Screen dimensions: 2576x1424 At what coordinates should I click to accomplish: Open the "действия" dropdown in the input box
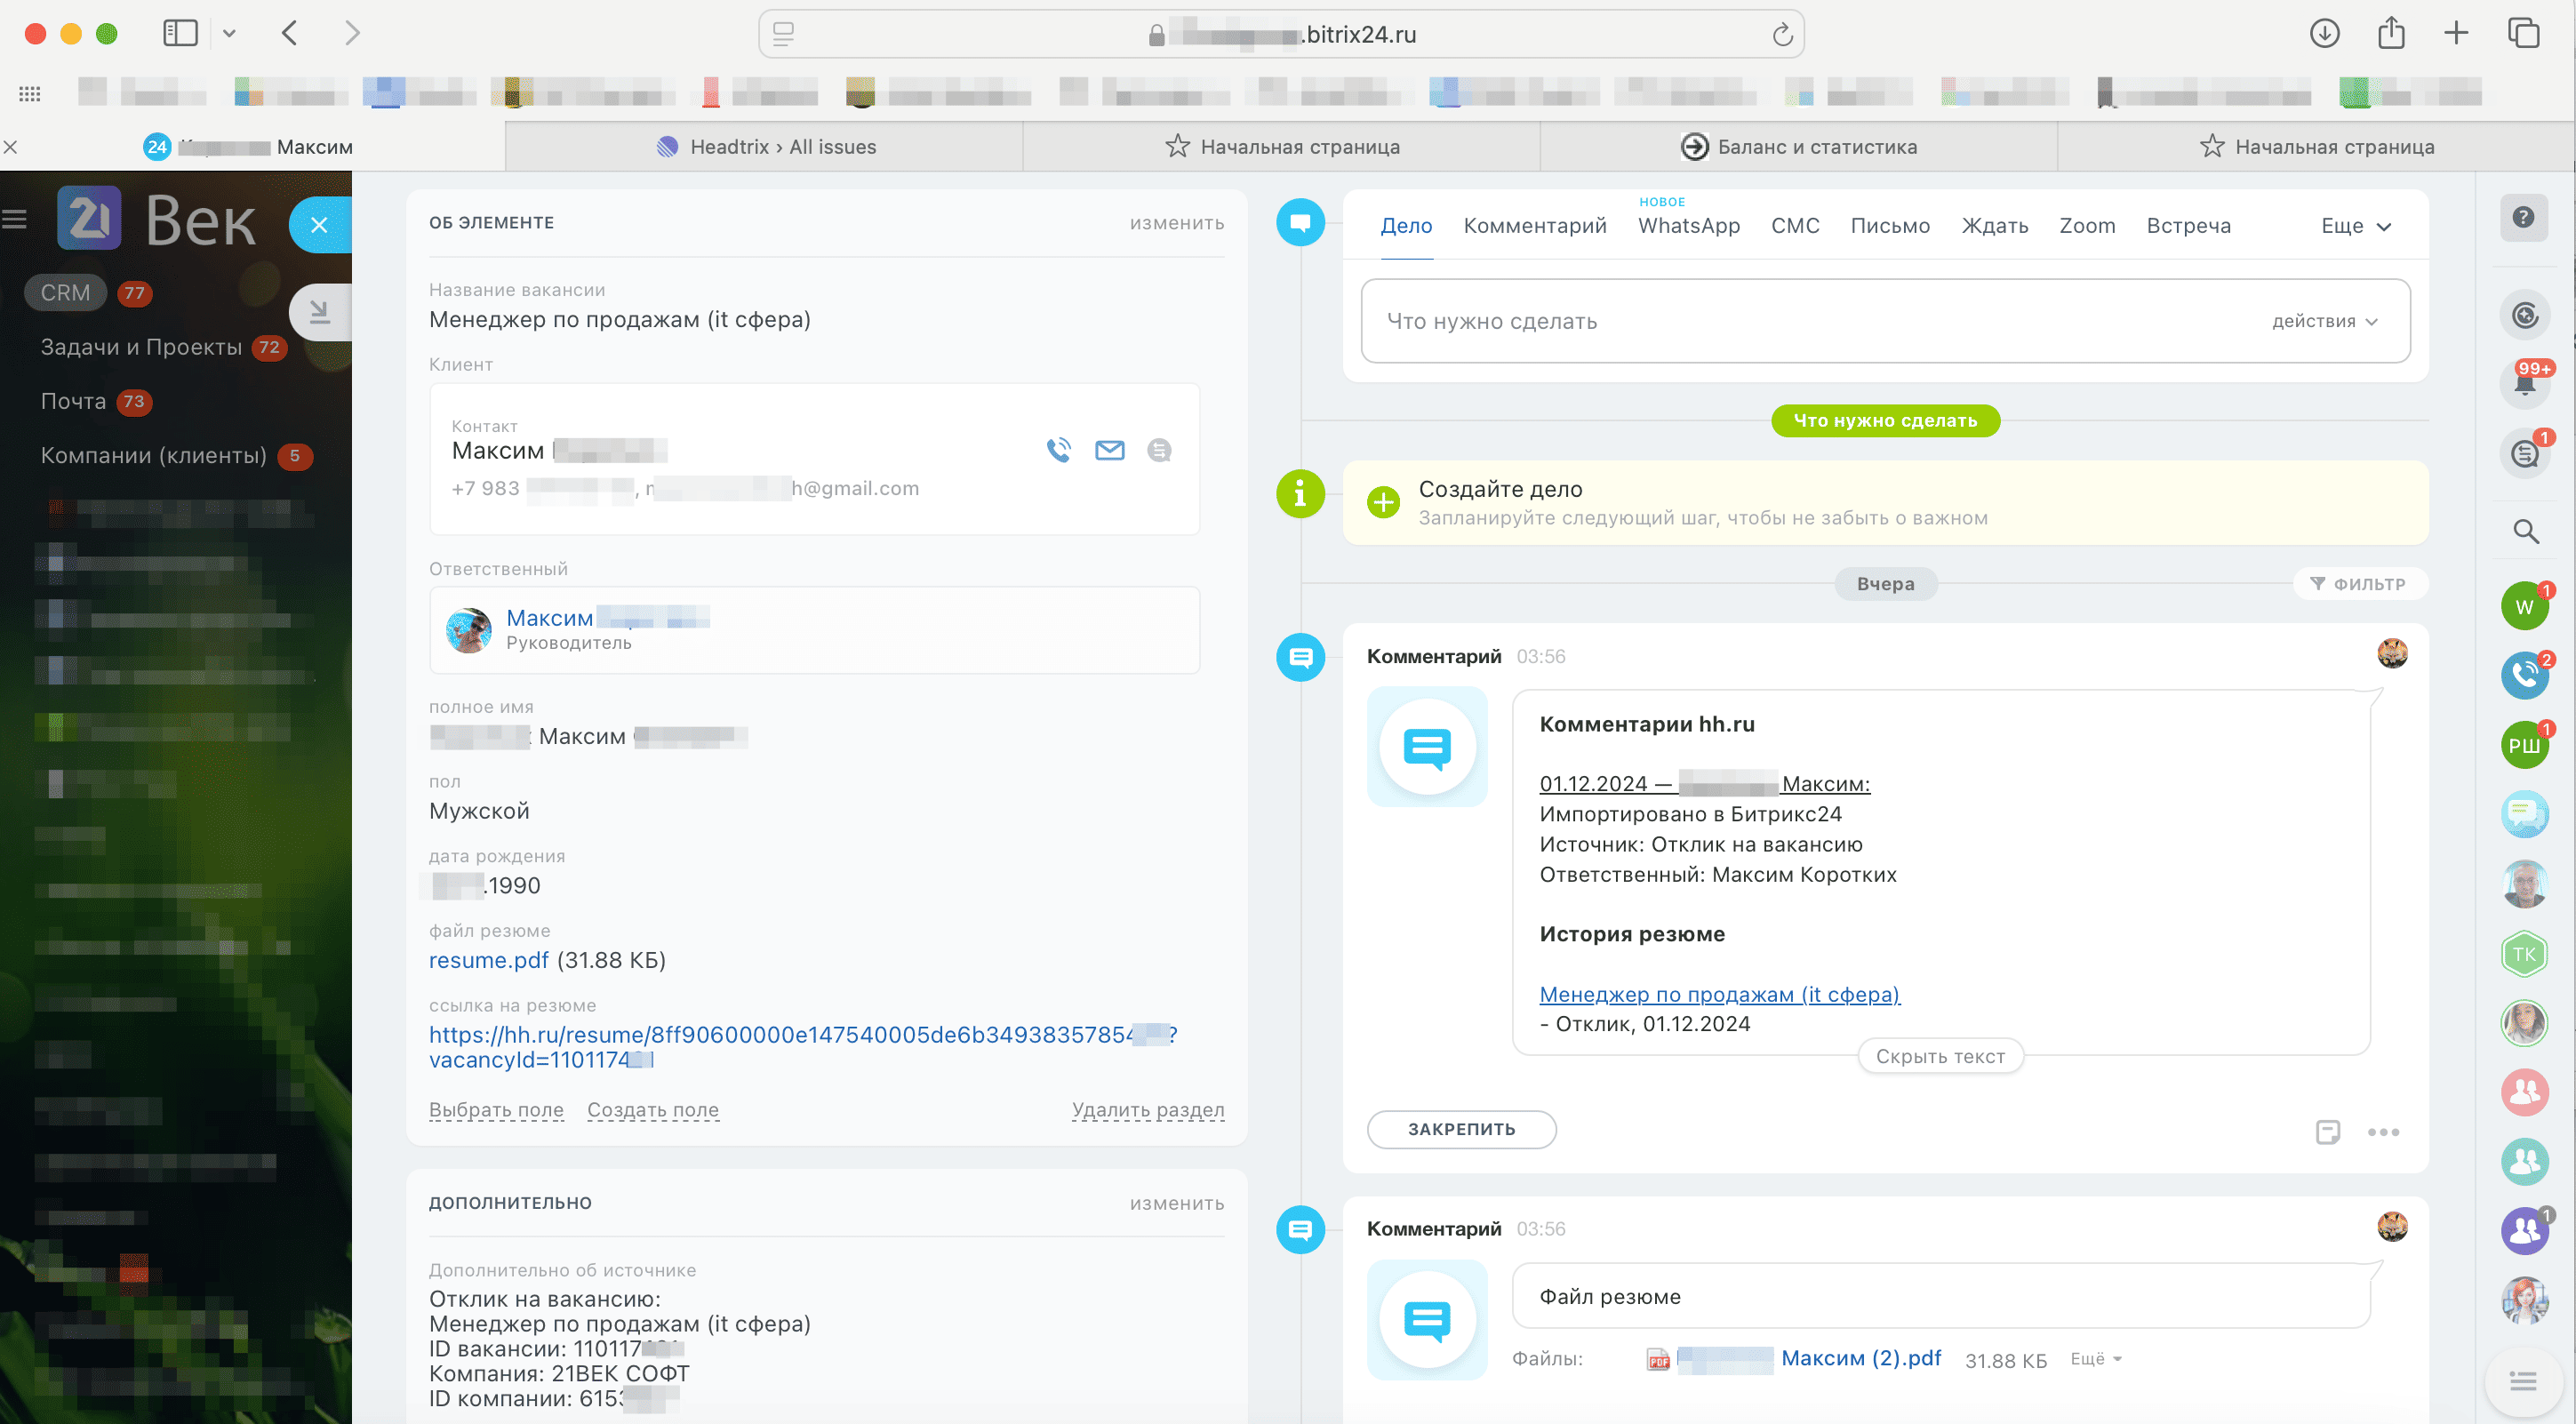click(2324, 321)
